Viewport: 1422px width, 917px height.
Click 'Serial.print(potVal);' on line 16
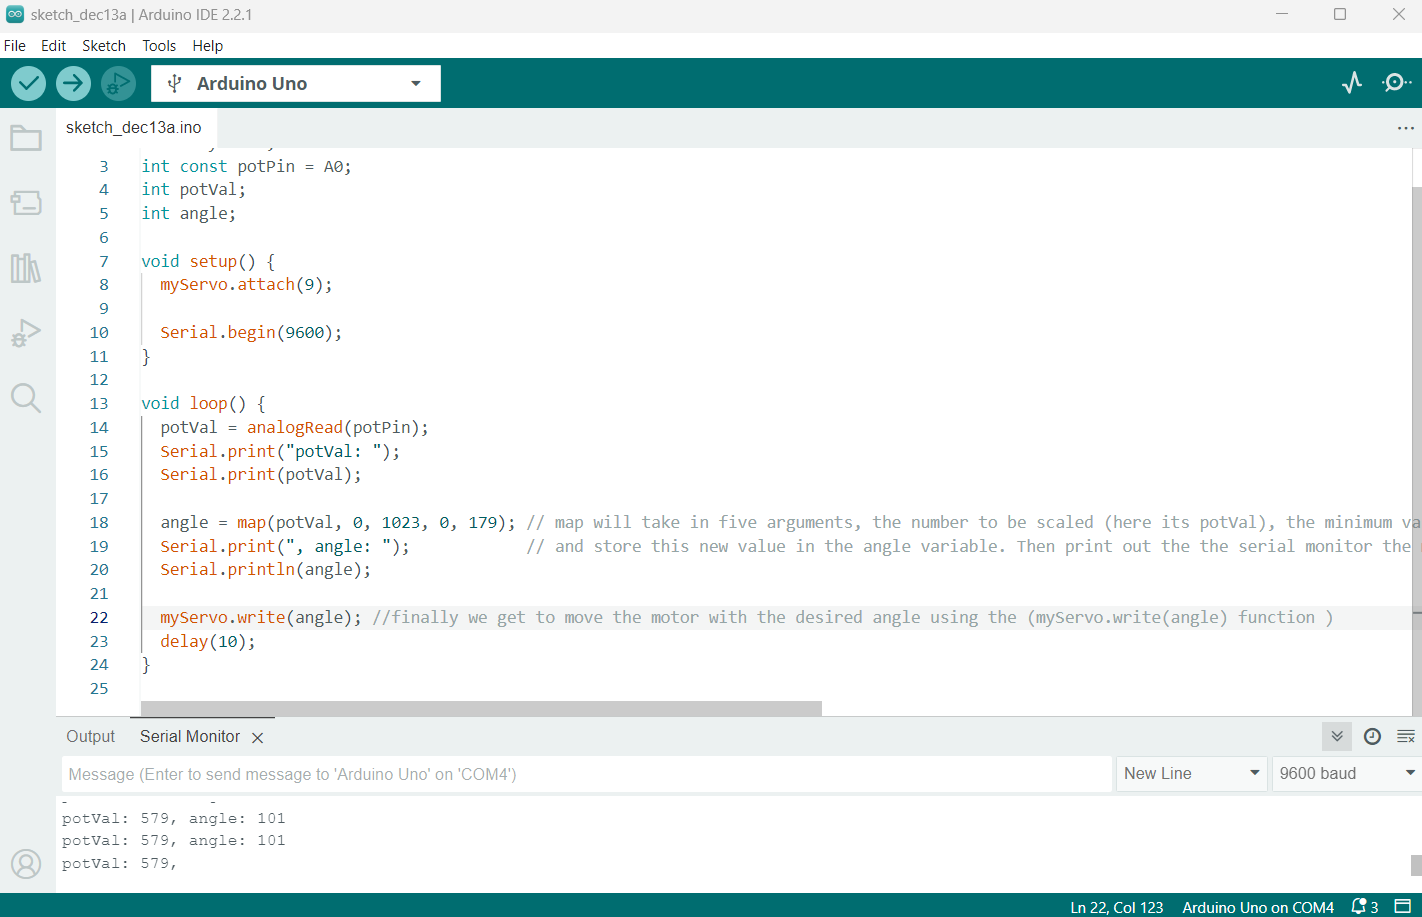[x=261, y=475]
